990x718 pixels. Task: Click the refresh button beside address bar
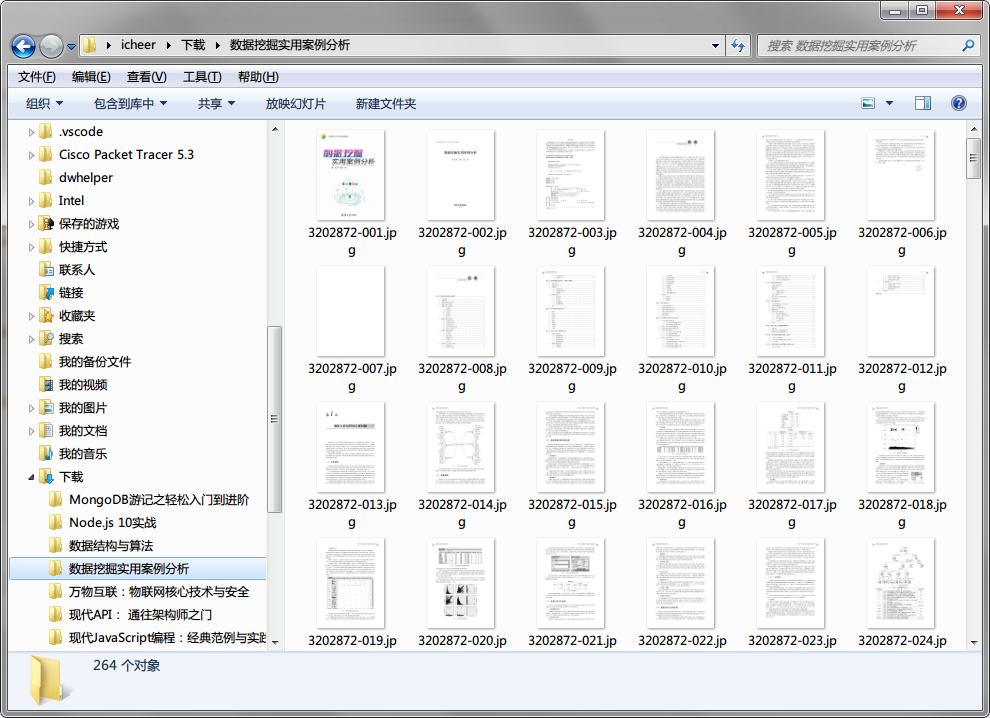coord(739,46)
